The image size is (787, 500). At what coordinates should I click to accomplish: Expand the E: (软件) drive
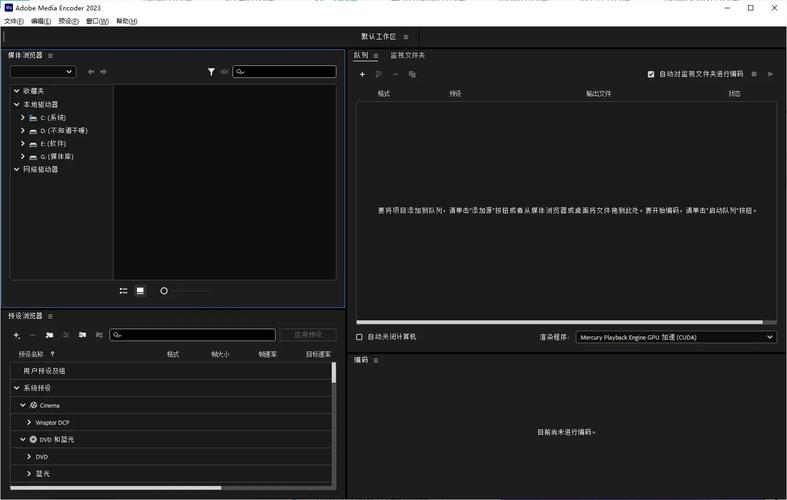click(x=23, y=144)
